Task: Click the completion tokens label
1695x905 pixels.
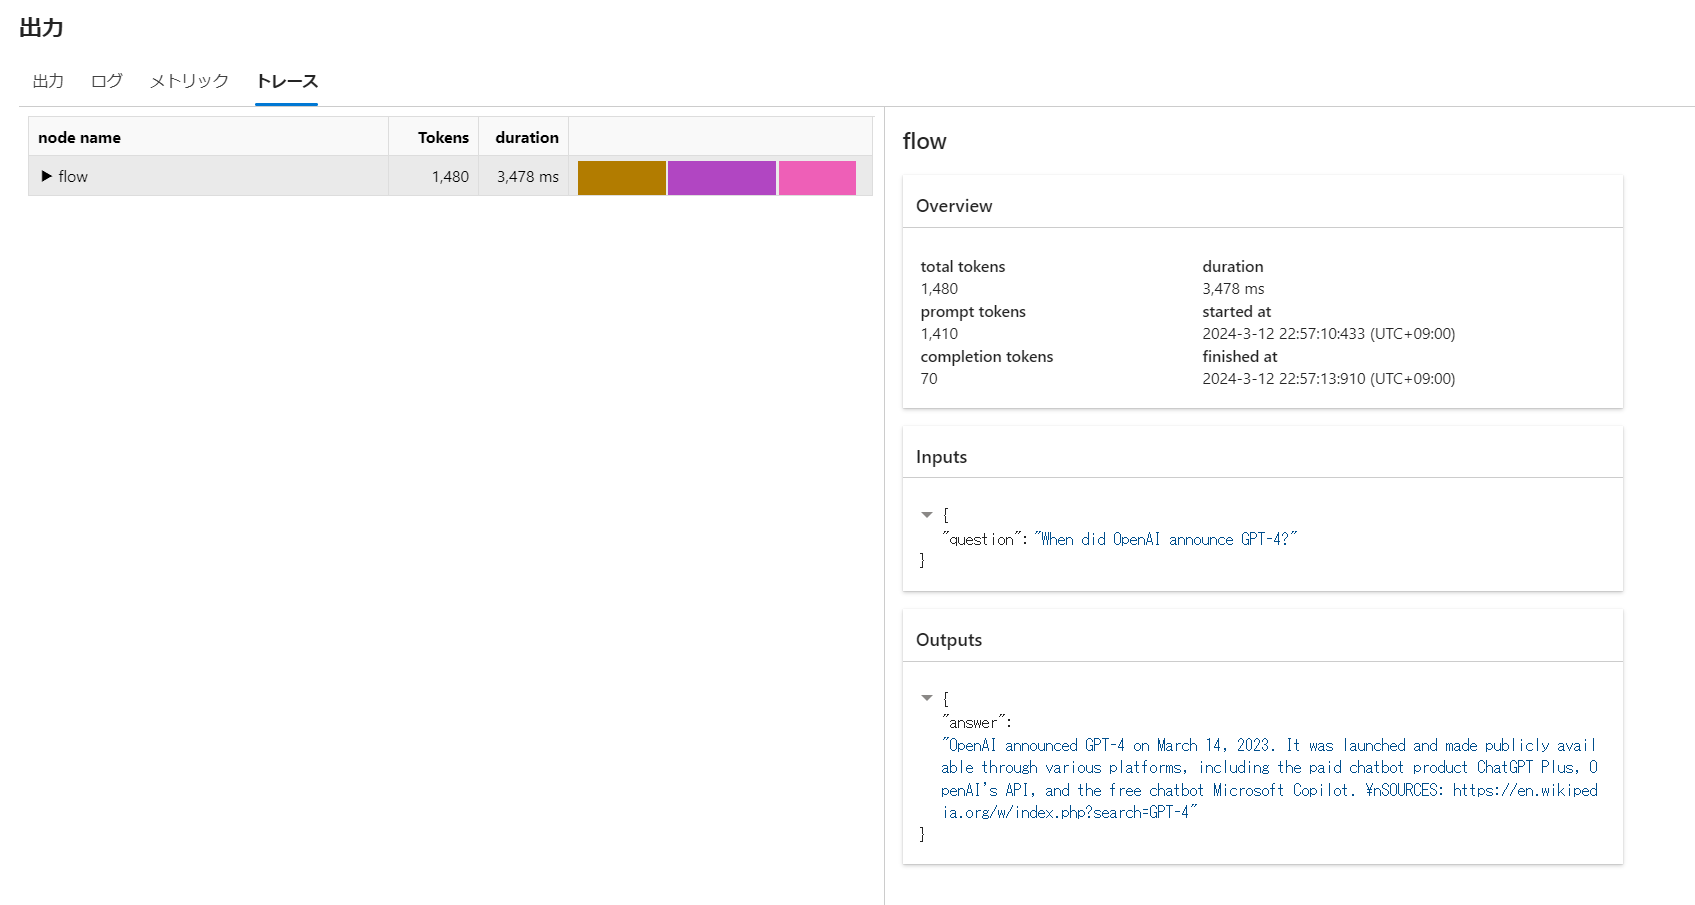Action: (986, 356)
